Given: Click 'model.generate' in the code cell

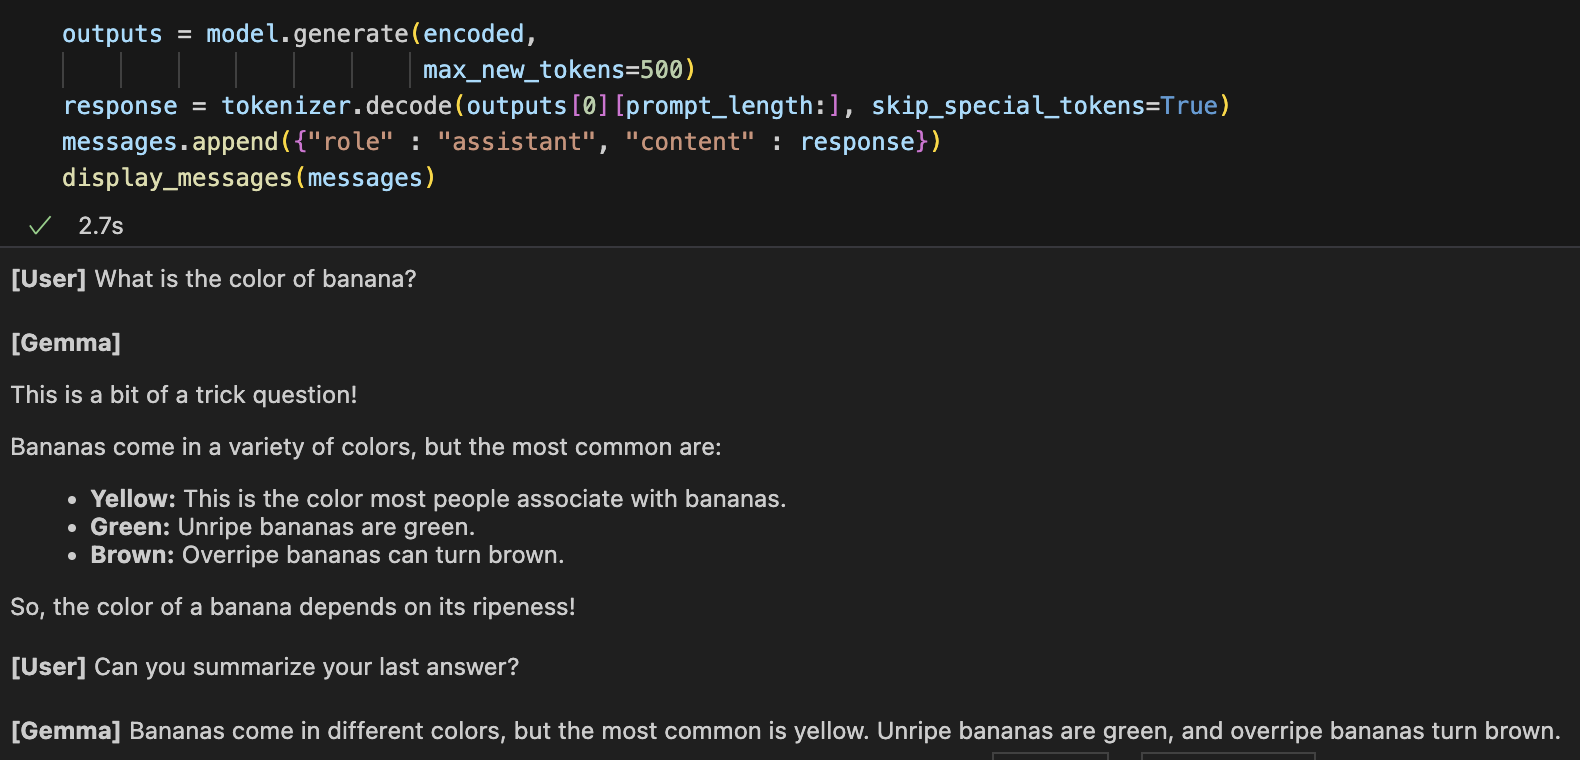Looking at the screenshot, I should coord(307,34).
